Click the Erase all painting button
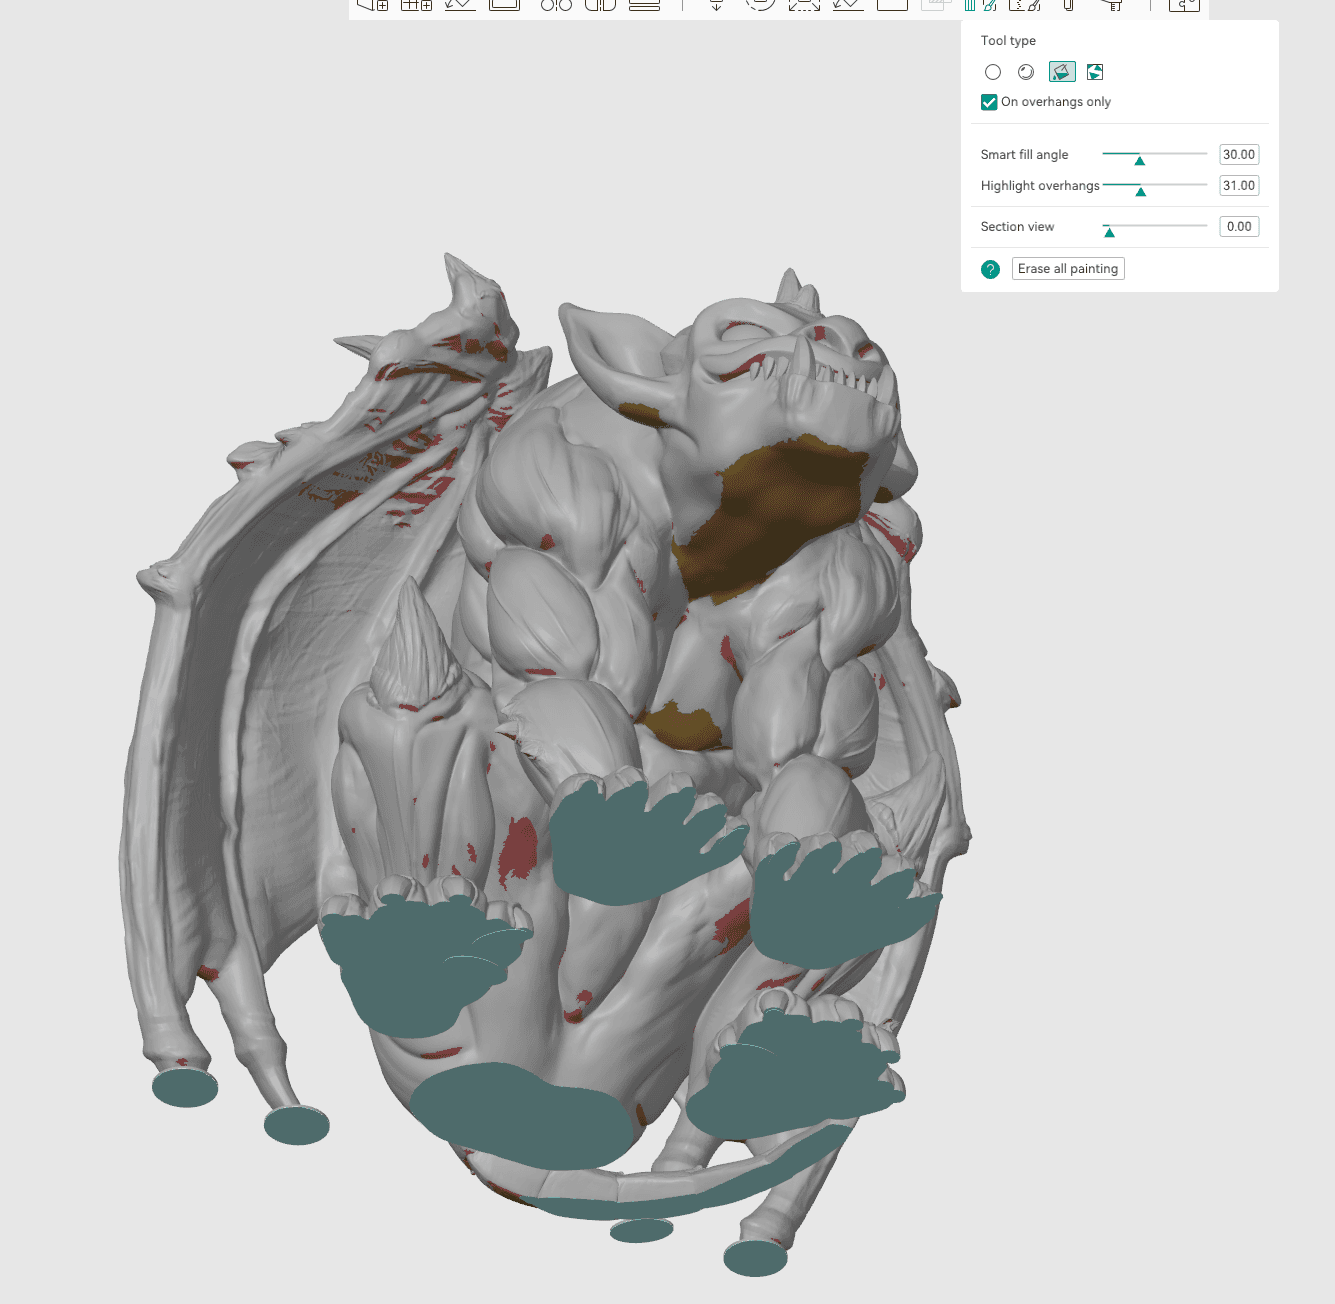 click(x=1068, y=269)
